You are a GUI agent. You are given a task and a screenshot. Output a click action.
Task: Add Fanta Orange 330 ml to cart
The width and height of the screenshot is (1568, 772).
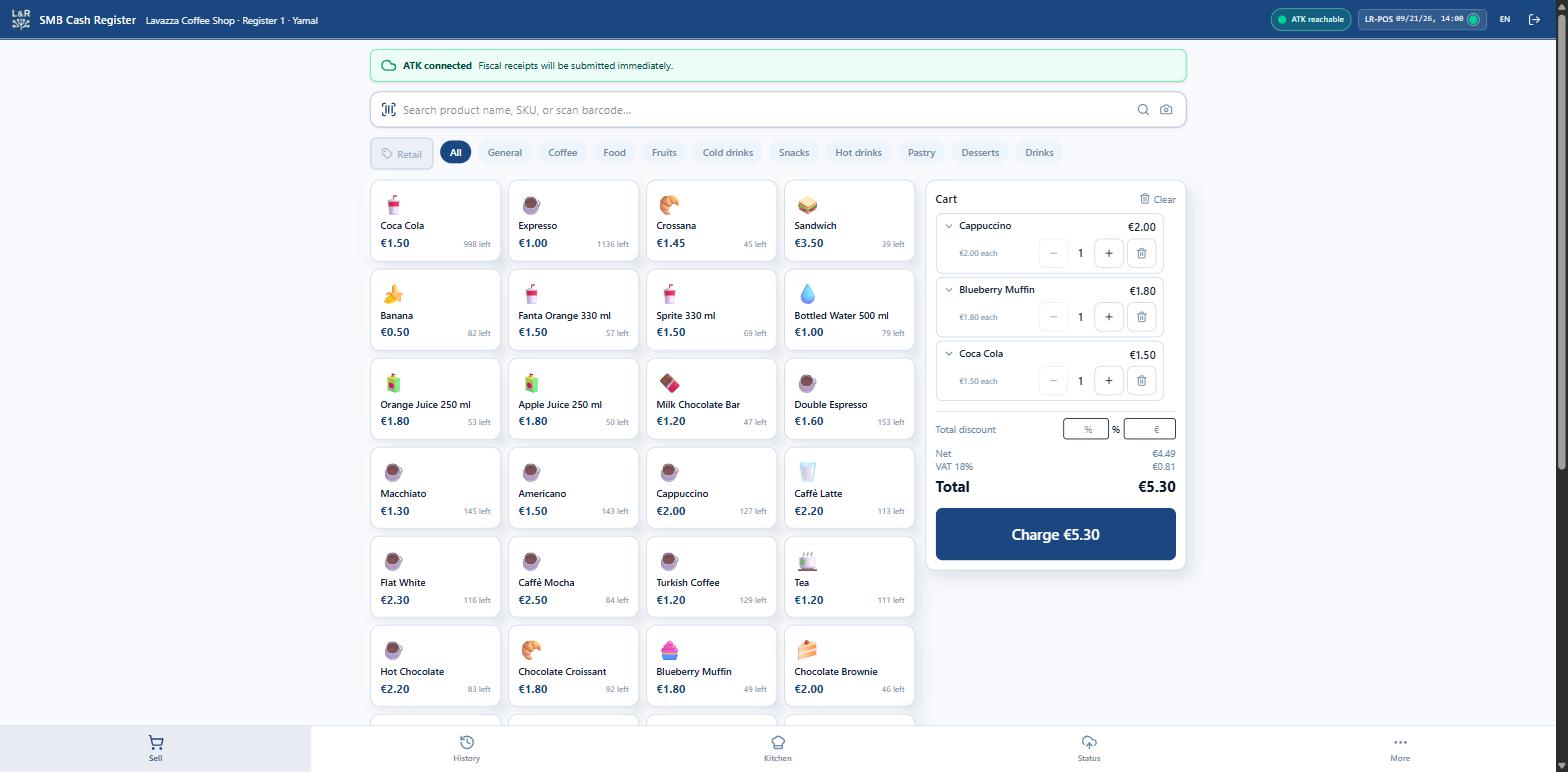pos(573,310)
